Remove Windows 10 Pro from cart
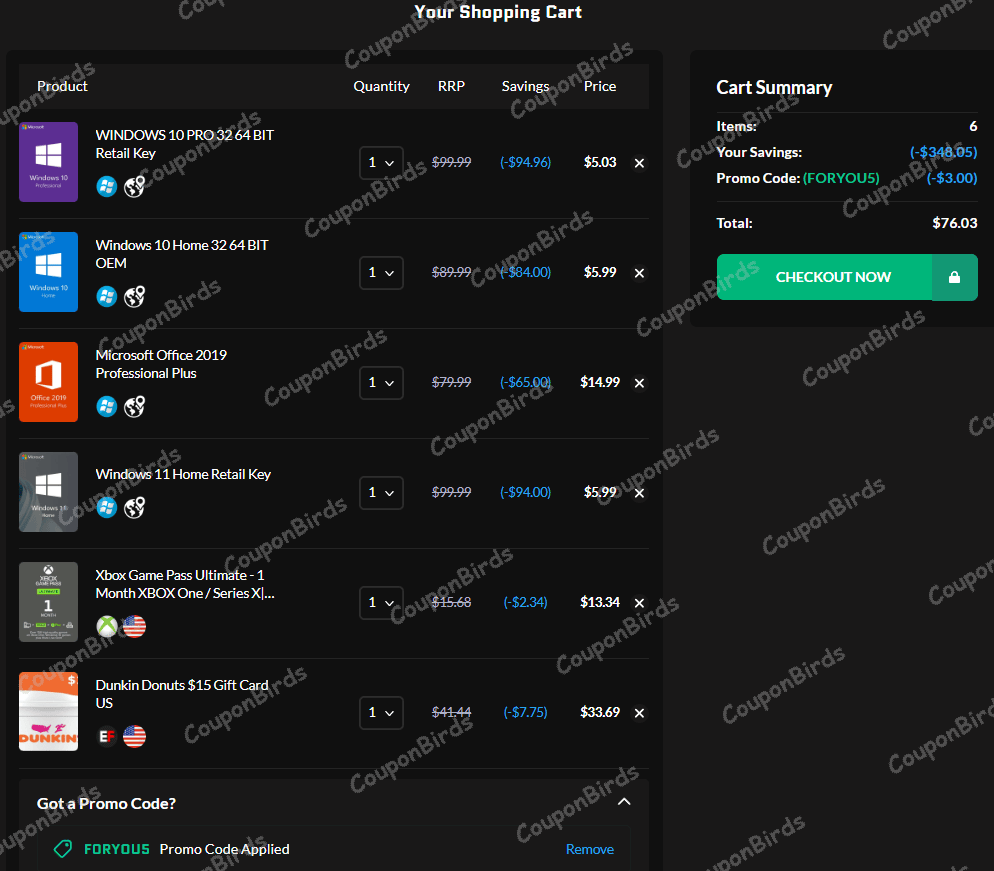The height and width of the screenshot is (871, 994). click(639, 163)
